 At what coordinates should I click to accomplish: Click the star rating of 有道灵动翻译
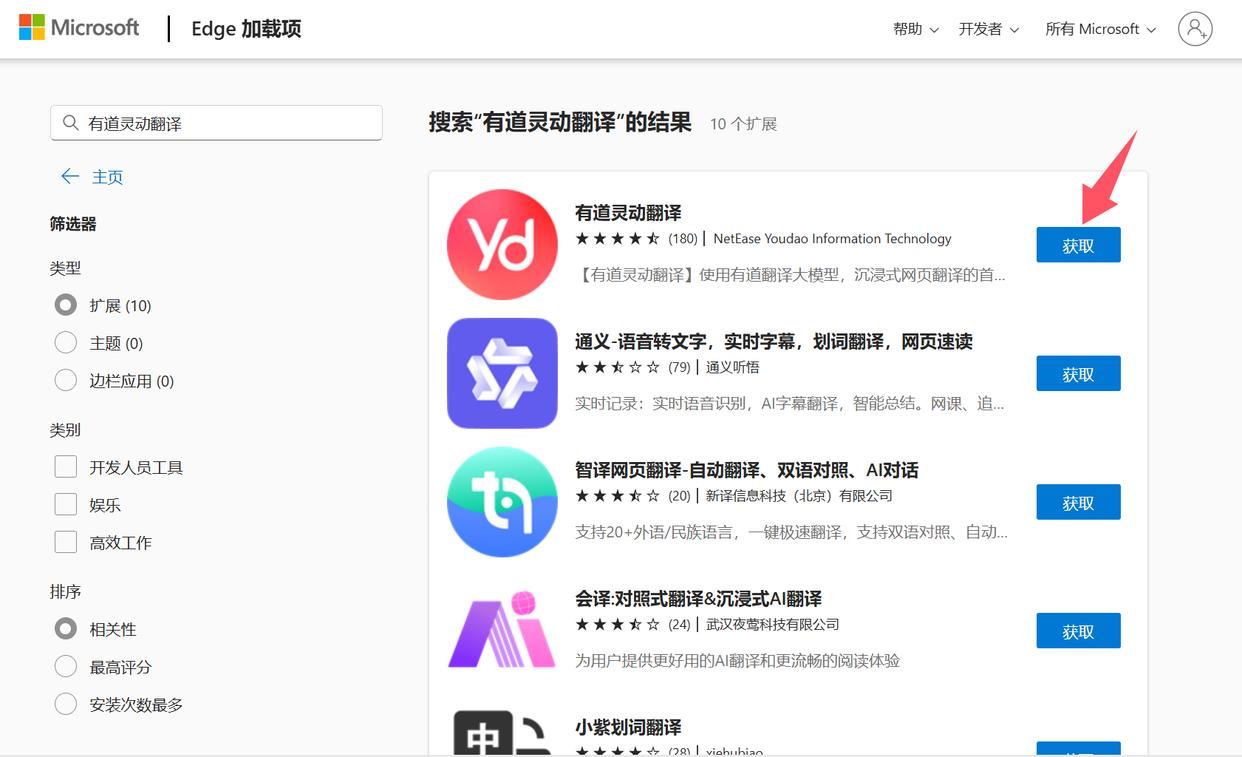click(x=617, y=239)
